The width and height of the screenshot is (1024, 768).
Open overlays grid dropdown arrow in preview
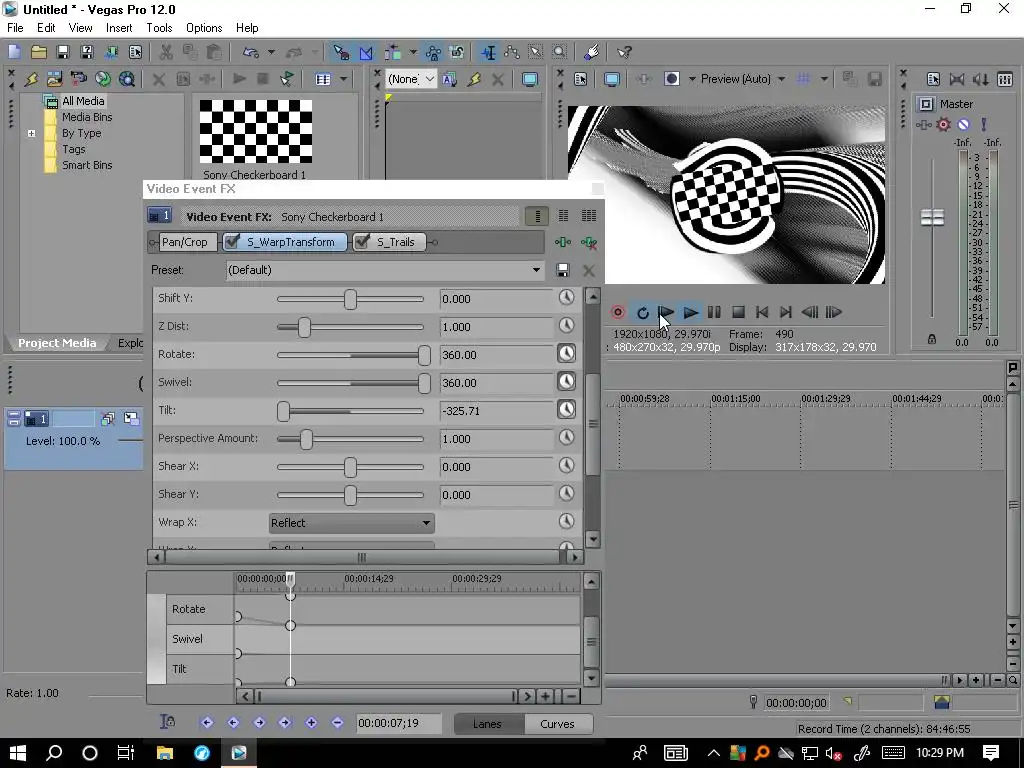824,79
